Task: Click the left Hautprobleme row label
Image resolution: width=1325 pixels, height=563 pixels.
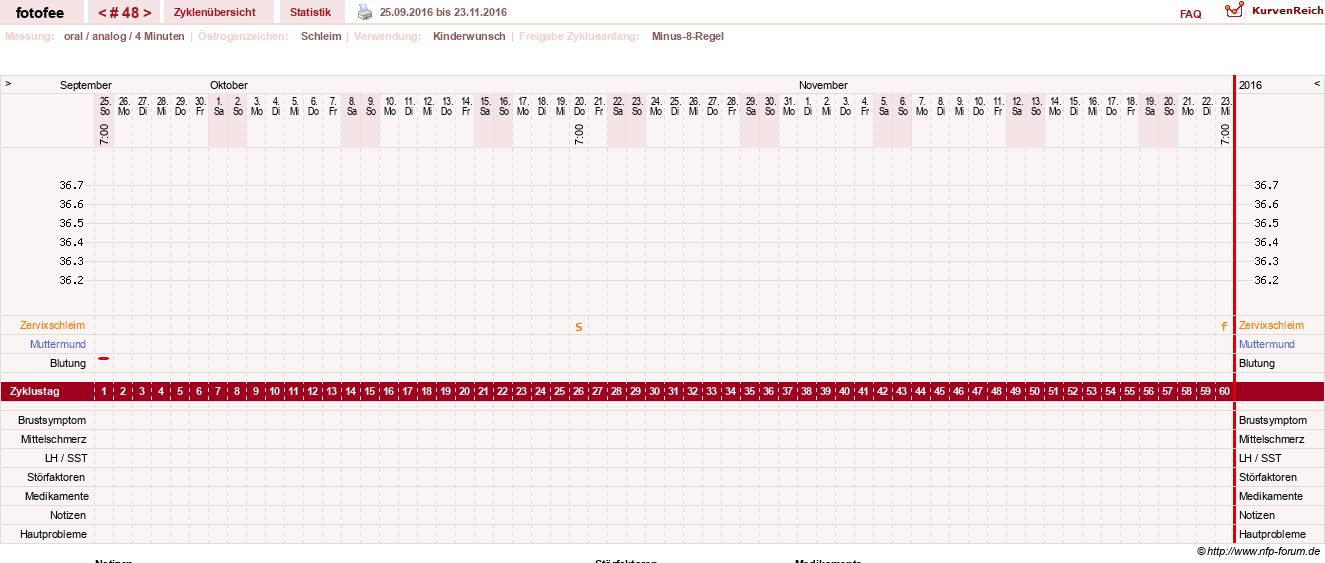Action: (x=54, y=534)
